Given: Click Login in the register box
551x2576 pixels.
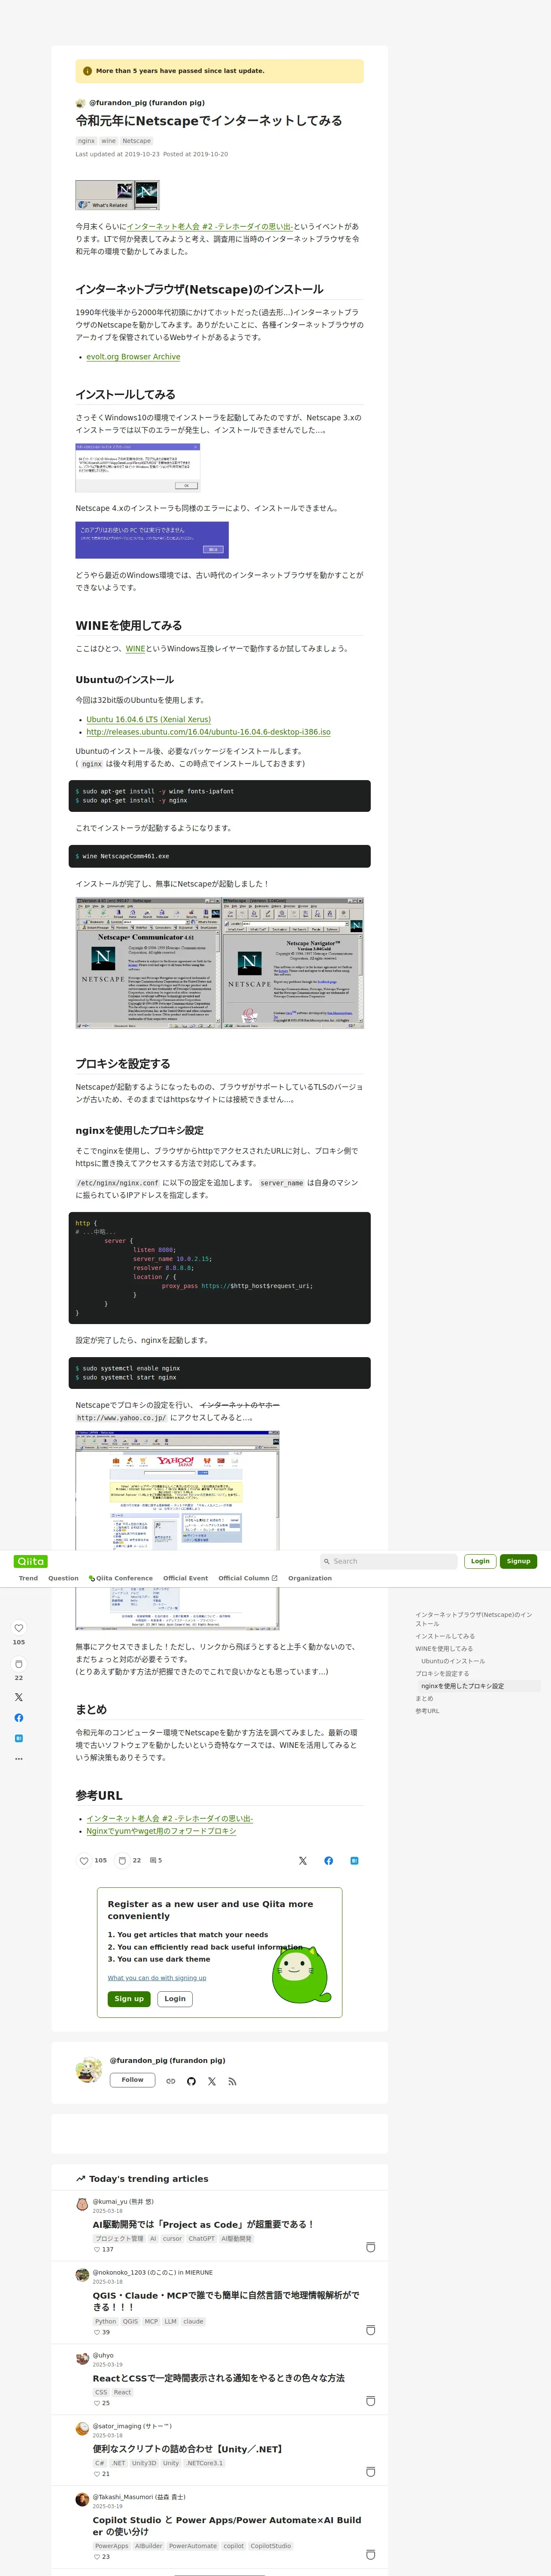Looking at the screenshot, I should 175,1999.
